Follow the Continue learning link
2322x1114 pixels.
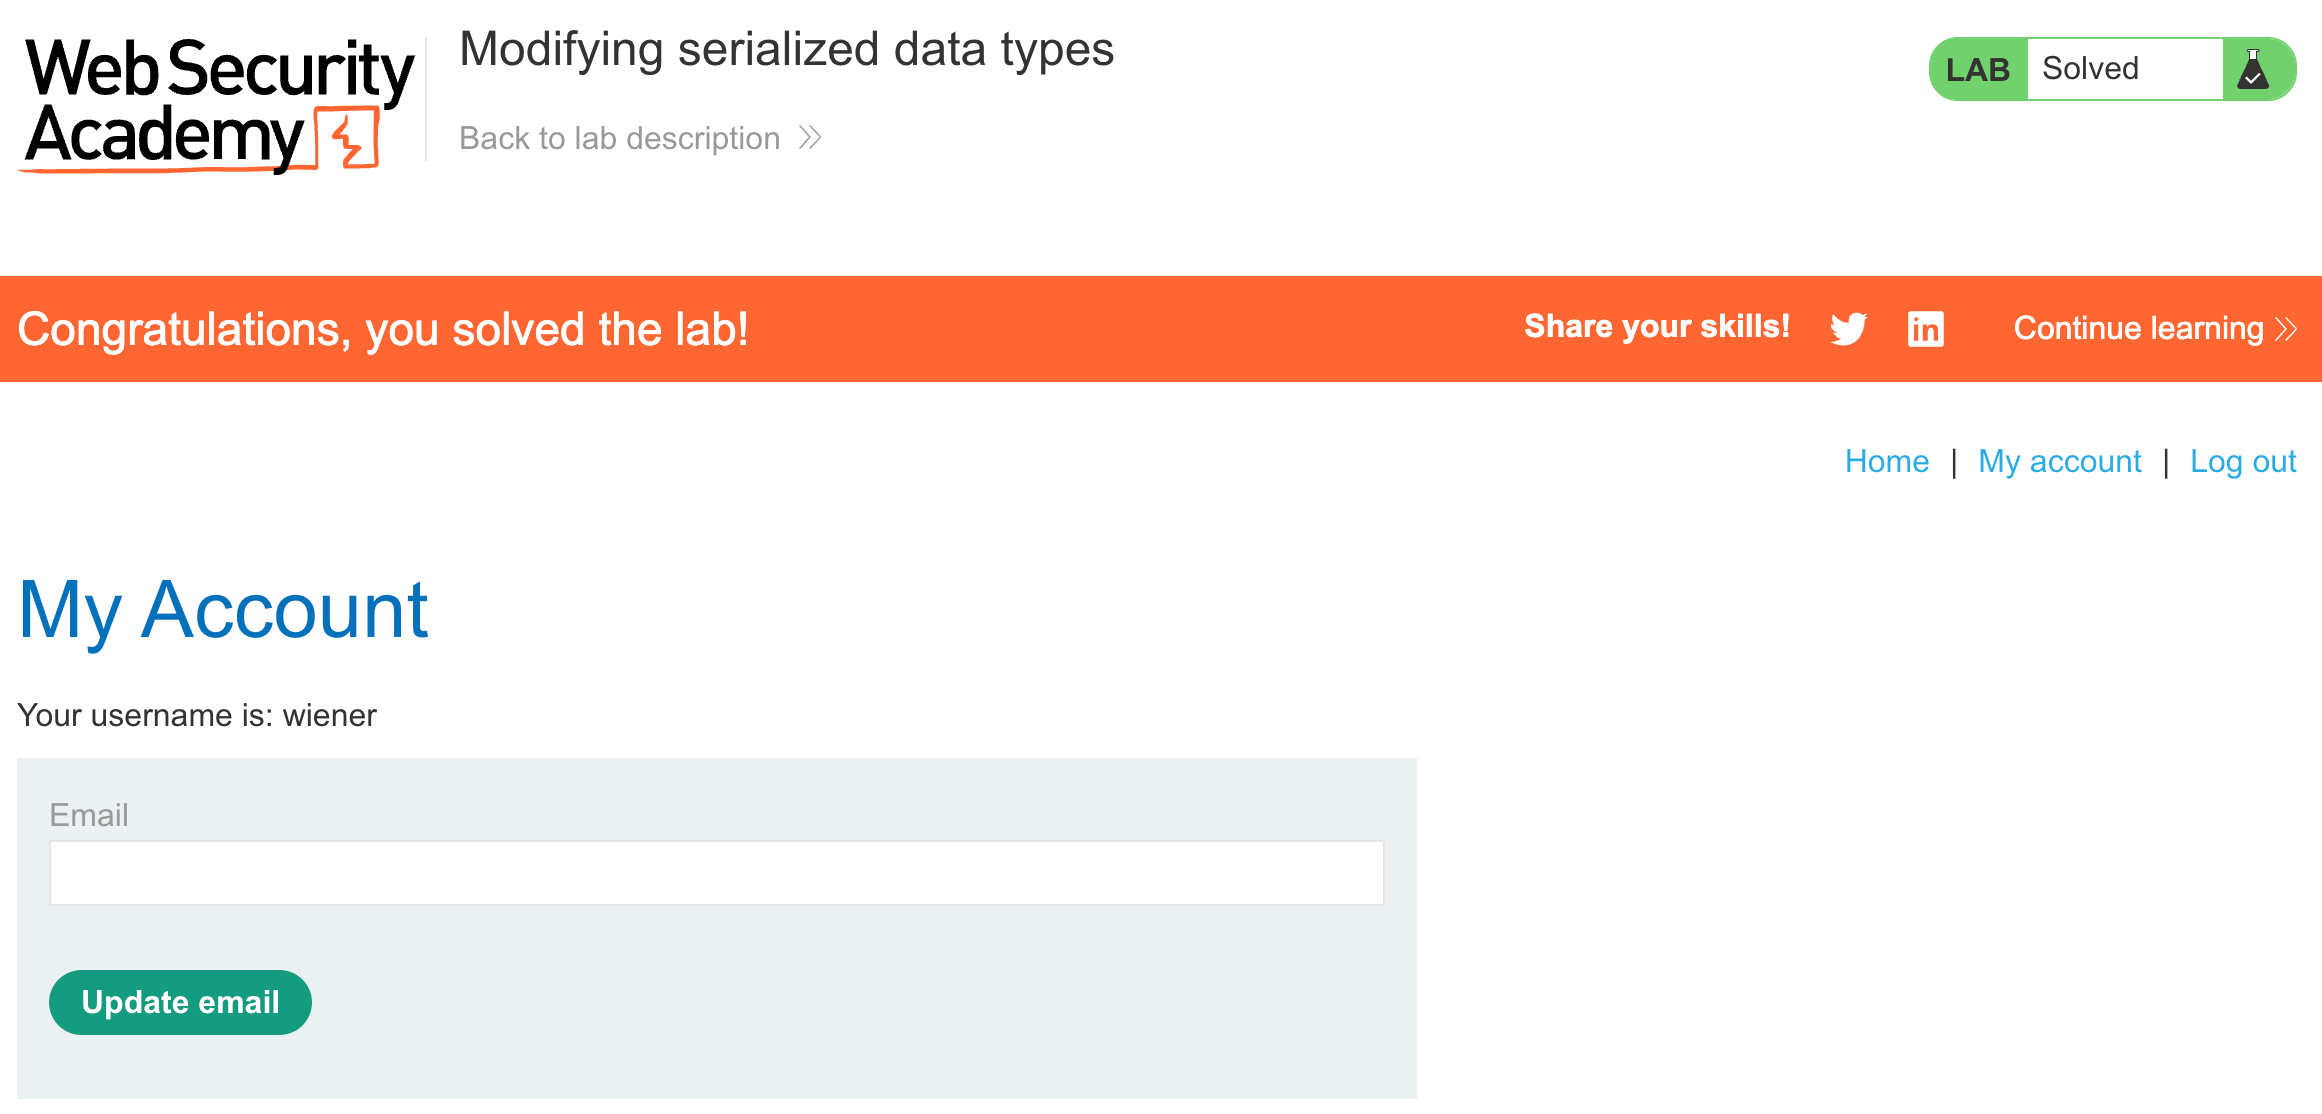[2138, 329]
